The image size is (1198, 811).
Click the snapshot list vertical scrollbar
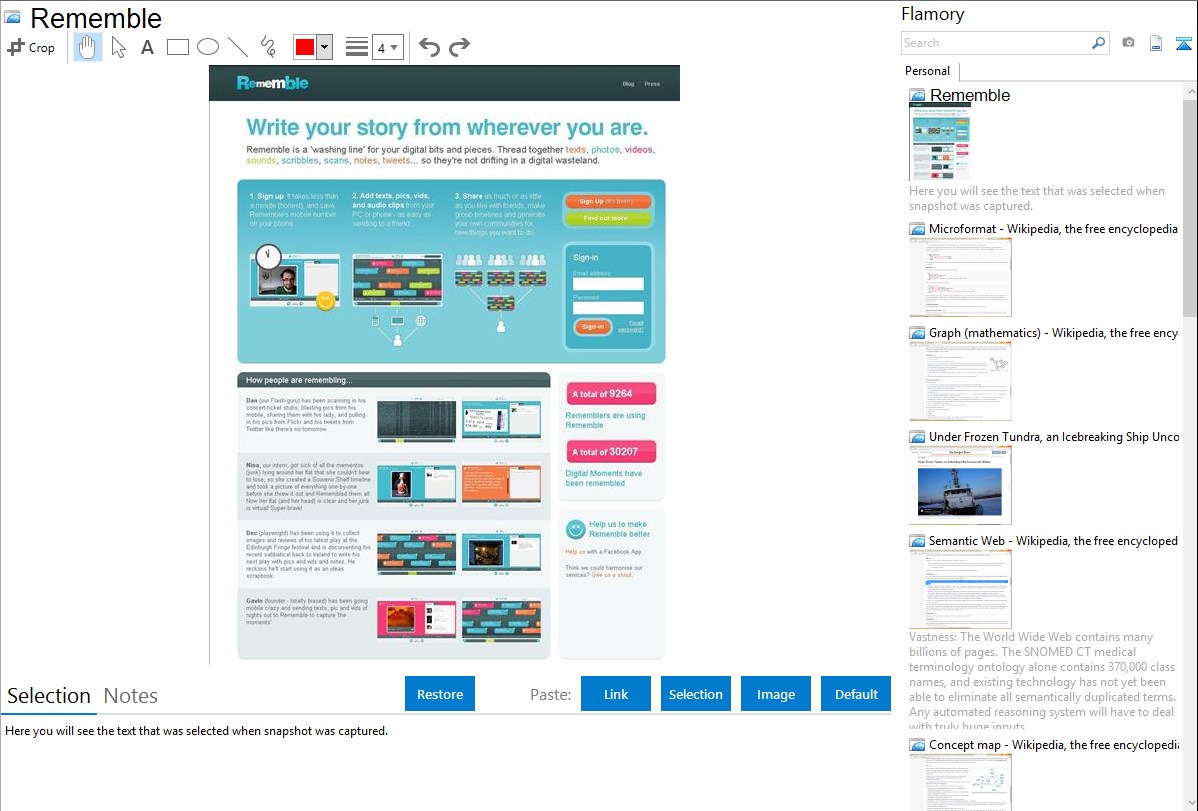[x=1190, y=206]
